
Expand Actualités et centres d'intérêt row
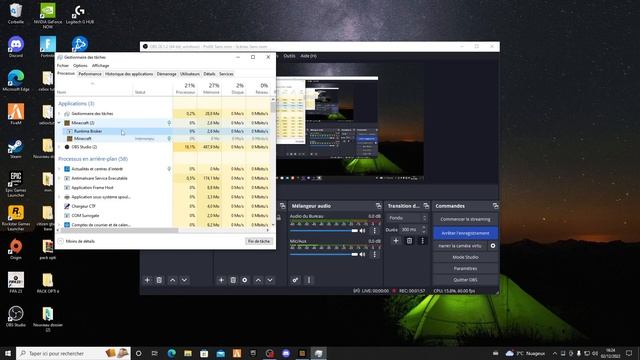pos(59,169)
